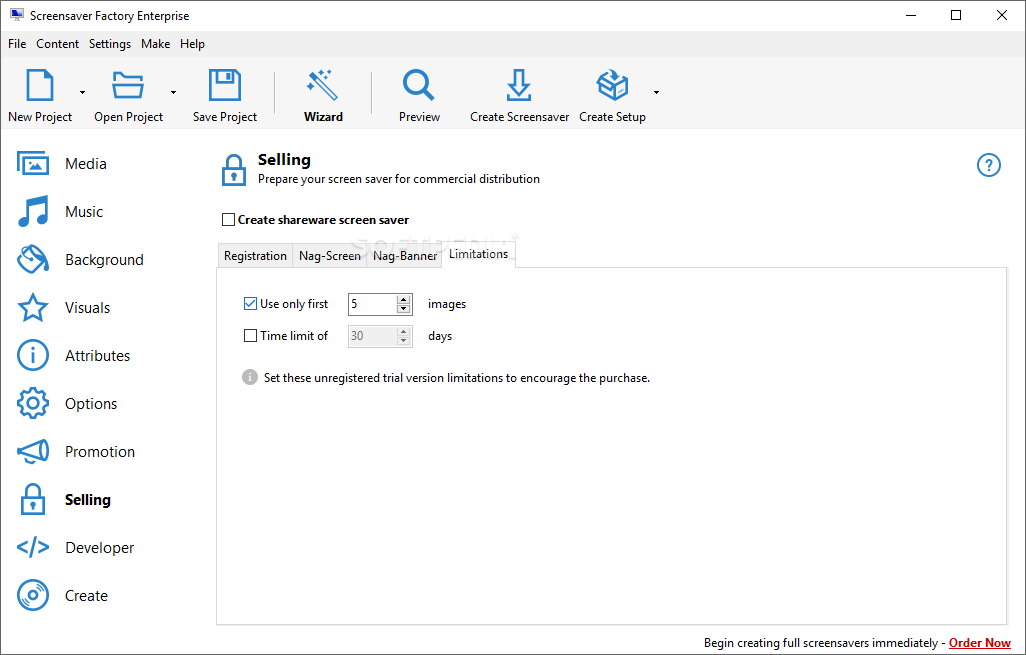Click the app icon in title bar

(x=16, y=15)
